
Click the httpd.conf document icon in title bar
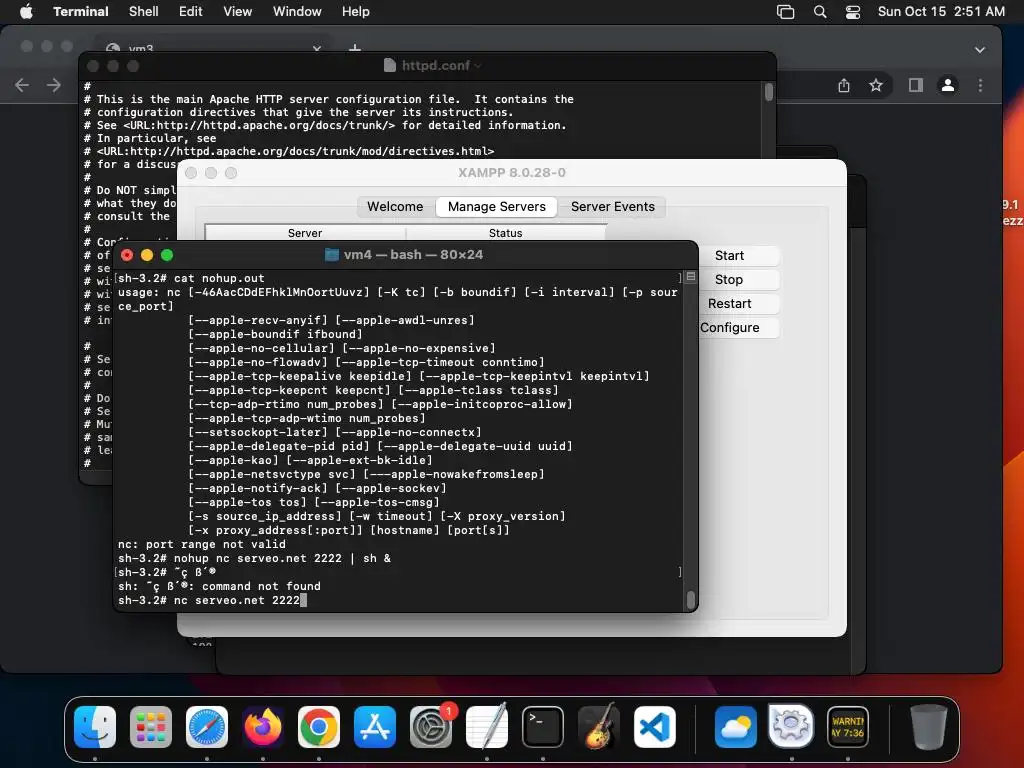[390, 65]
